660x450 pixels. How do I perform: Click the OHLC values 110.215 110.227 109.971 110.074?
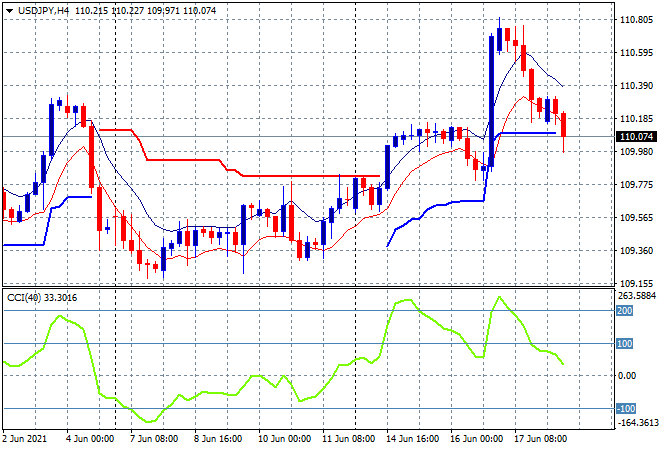(x=146, y=11)
